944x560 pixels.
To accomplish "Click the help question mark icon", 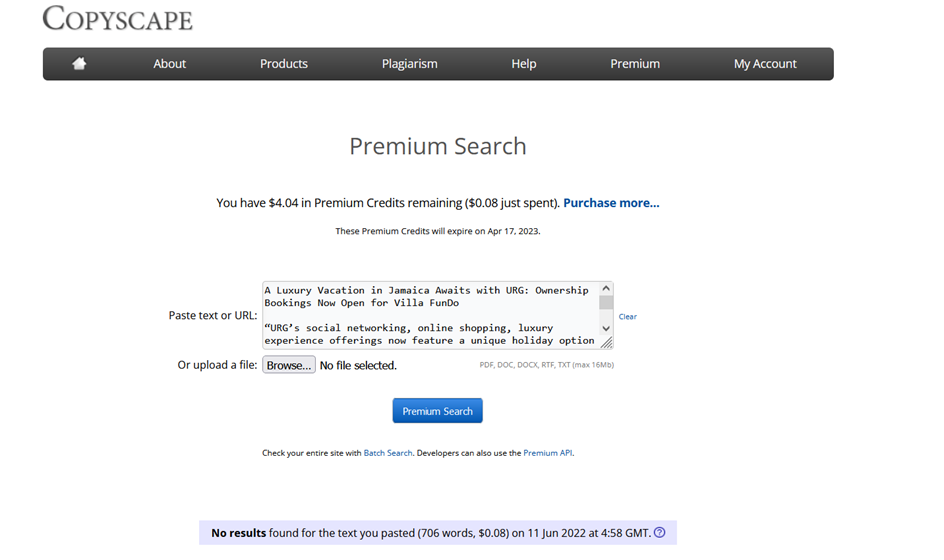I will click(x=659, y=532).
